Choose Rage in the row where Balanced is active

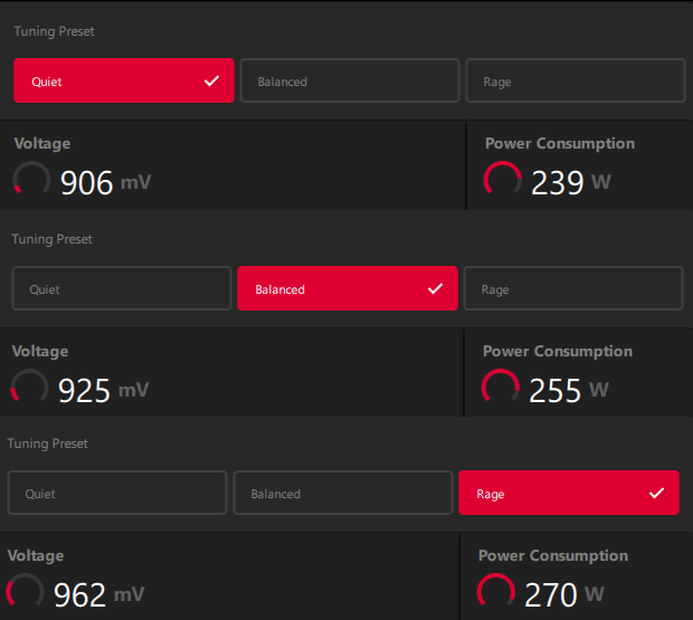573,288
